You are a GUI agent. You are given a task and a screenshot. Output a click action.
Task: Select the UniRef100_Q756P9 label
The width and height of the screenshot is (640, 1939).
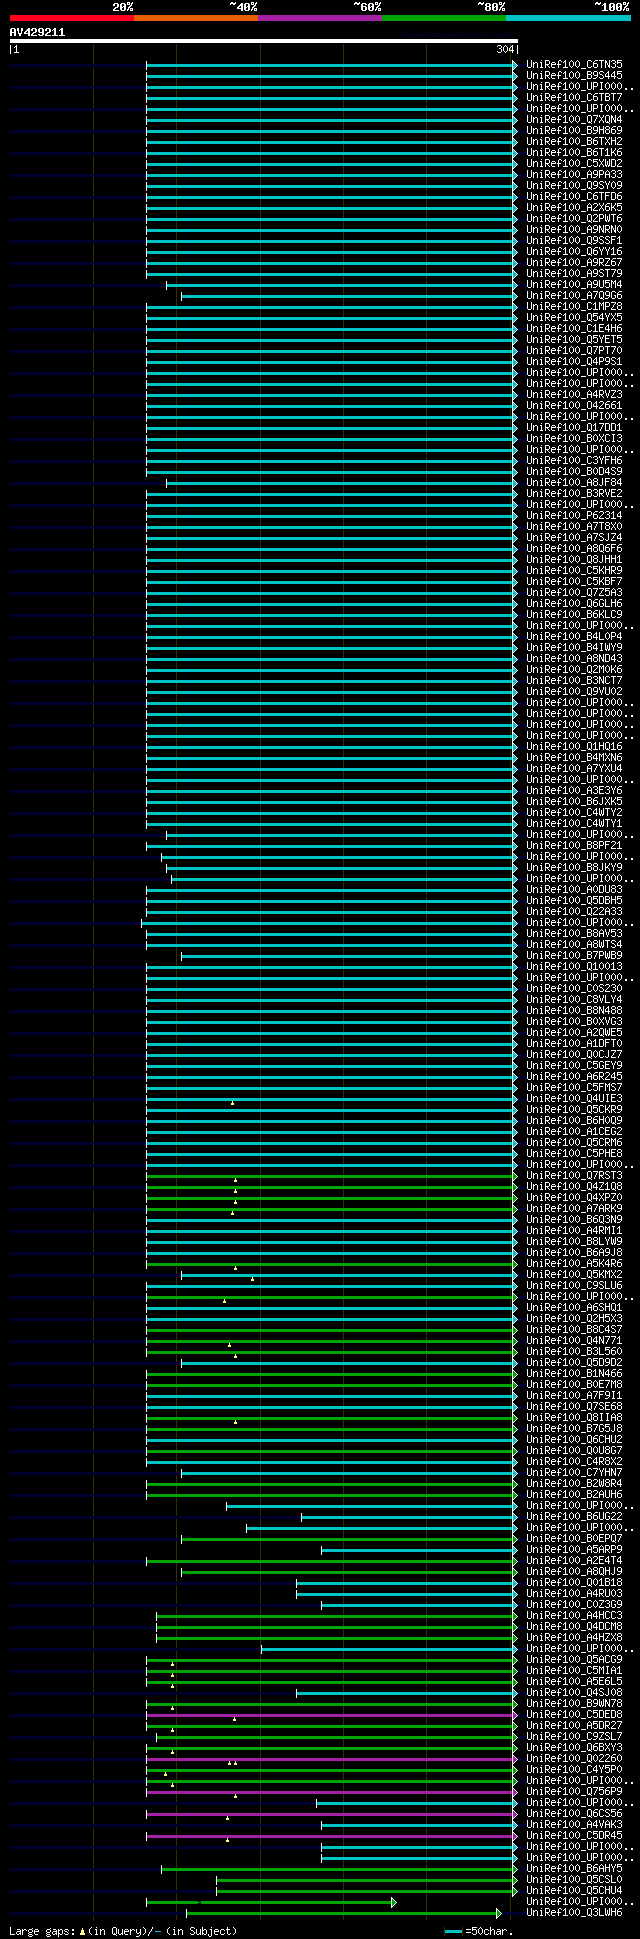pyautogui.click(x=574, y=1791)
